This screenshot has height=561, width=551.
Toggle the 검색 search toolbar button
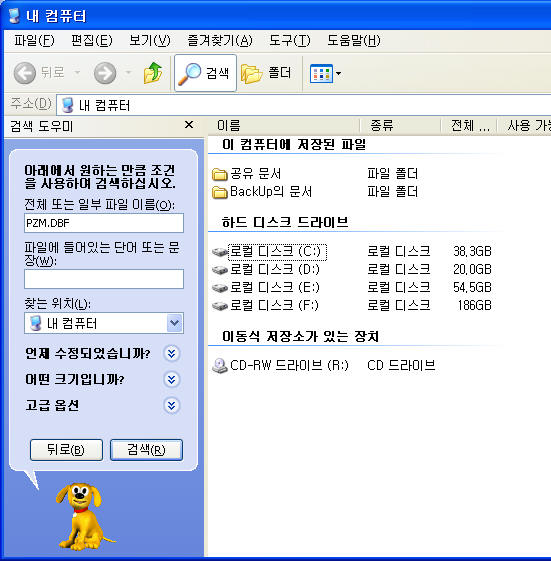point(205,73)
